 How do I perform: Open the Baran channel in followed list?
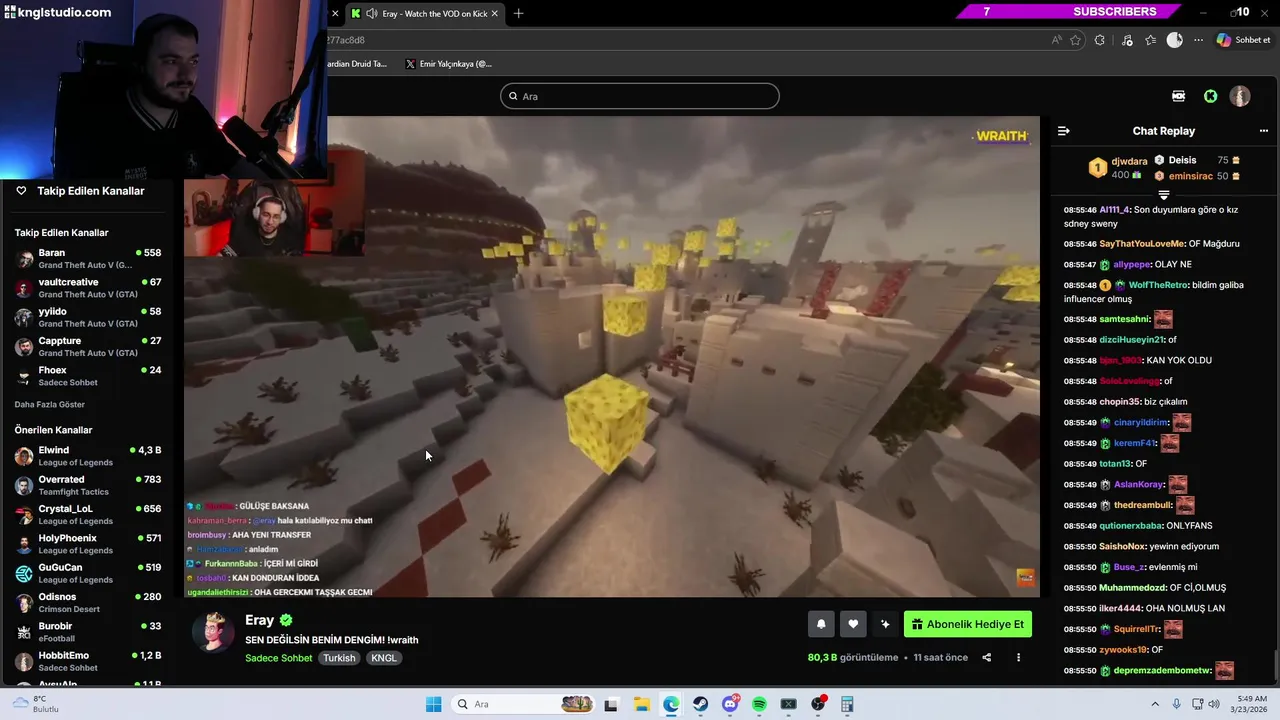(x=88, y=259)
